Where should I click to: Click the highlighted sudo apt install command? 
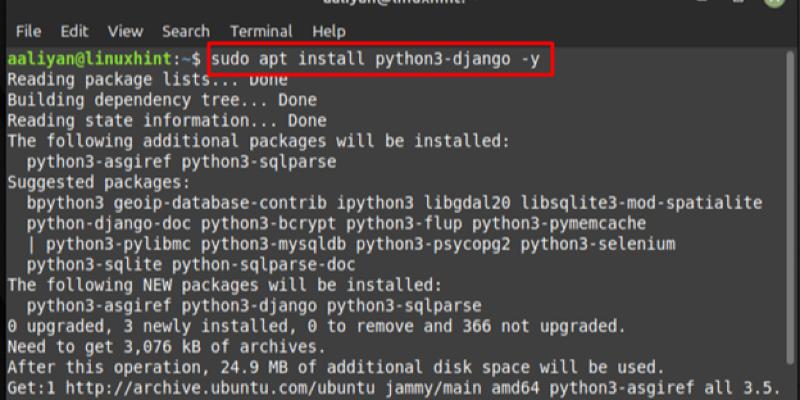pos(375,59)
